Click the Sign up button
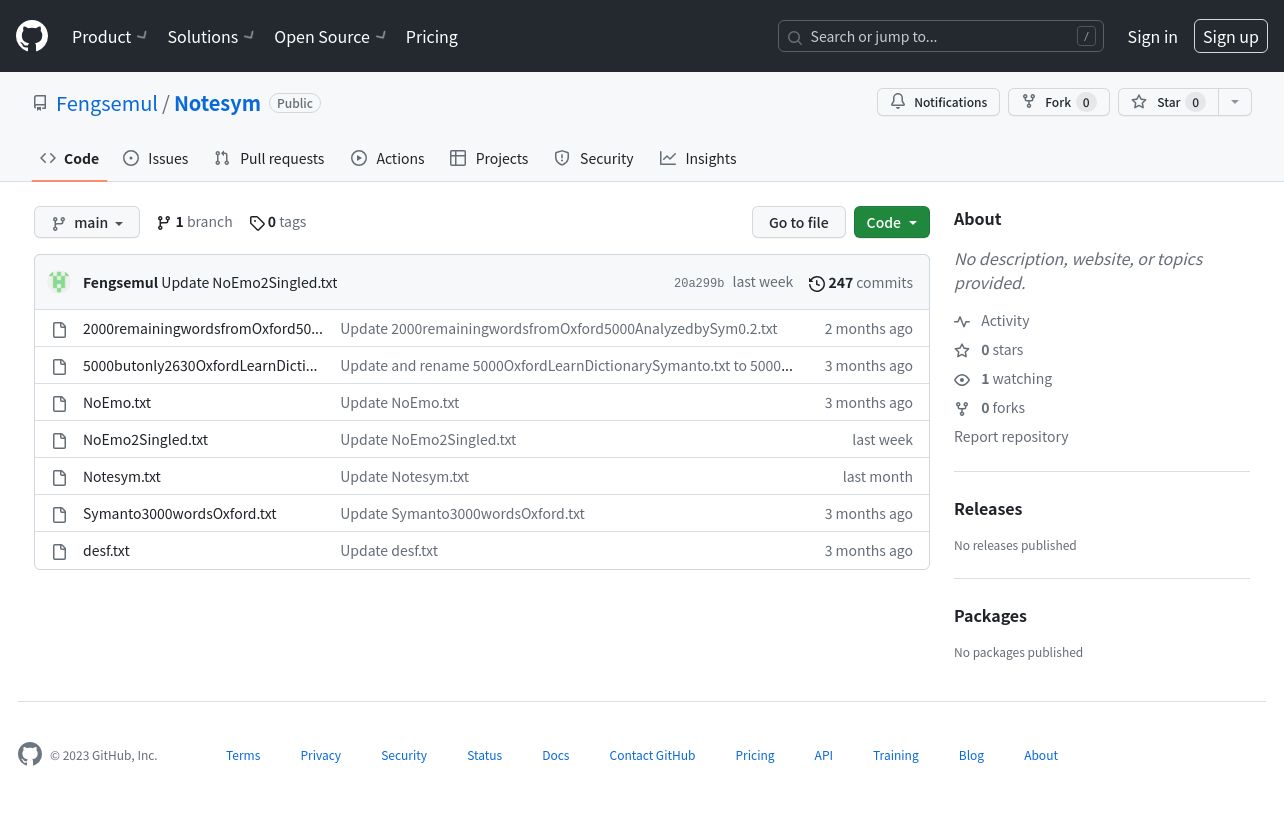The width and height of the screenshot is (1284, 816). point(1231,36)
